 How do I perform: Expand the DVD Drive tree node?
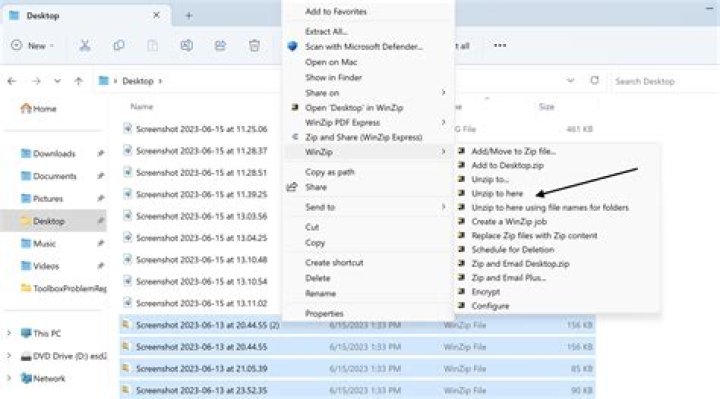click(x=9, y=356)
